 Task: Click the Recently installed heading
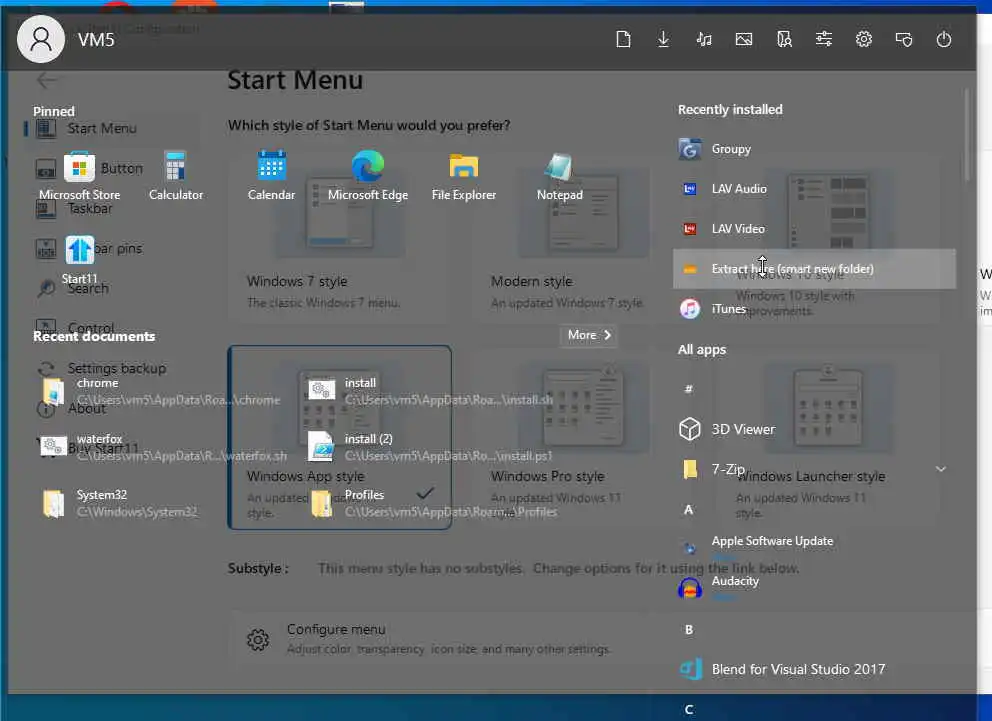pos(730,109)
